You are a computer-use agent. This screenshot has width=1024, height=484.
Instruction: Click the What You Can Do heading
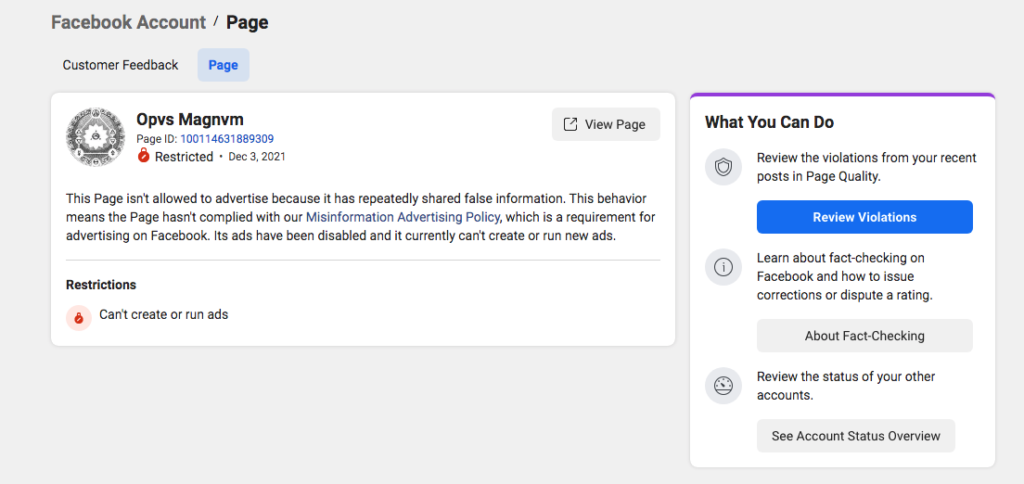pyautogui.click(x=769, y=122)
